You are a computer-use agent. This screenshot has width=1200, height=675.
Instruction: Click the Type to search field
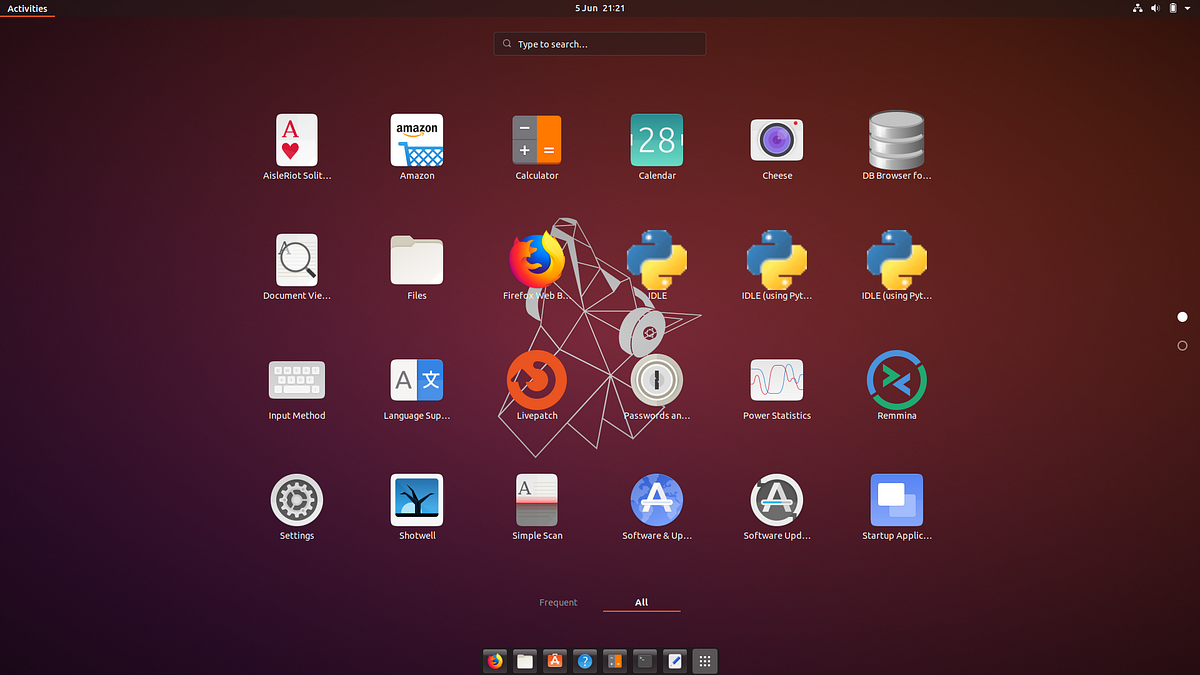[x=599, y=44]
